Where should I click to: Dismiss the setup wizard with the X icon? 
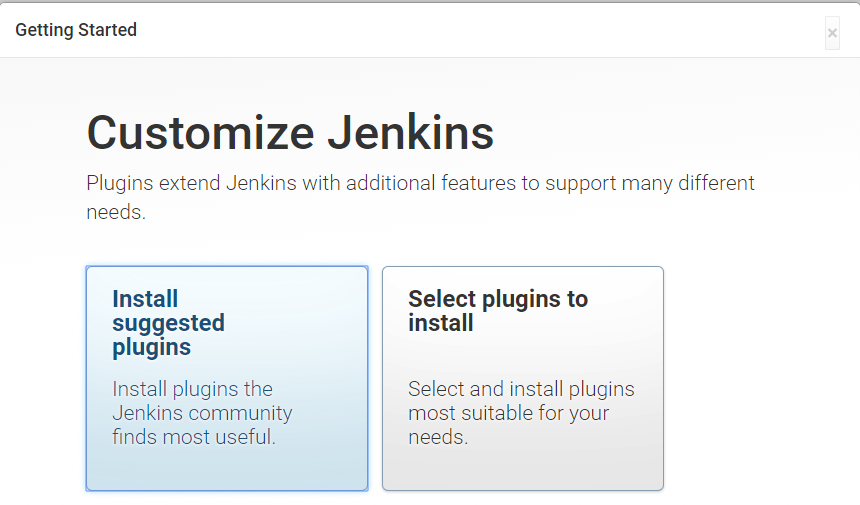(832, 33)
